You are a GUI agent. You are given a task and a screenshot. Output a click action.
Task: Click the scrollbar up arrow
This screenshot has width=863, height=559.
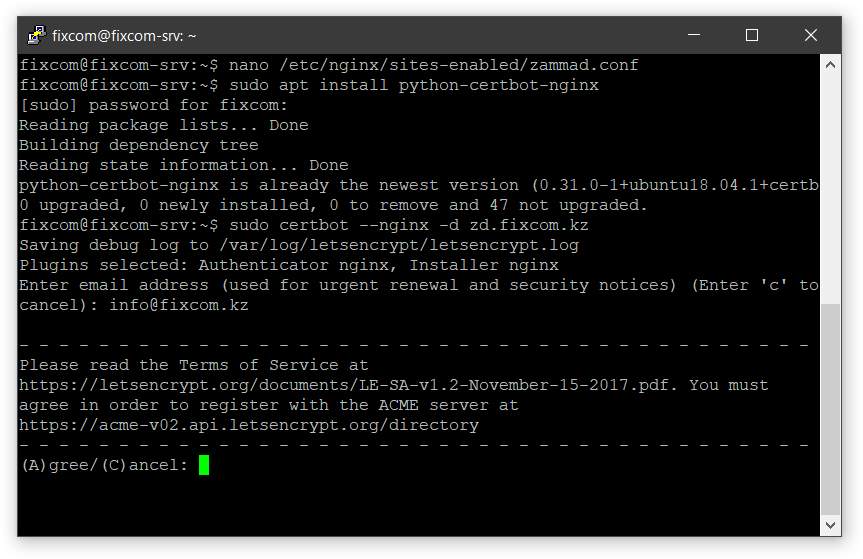click(831, 65)
